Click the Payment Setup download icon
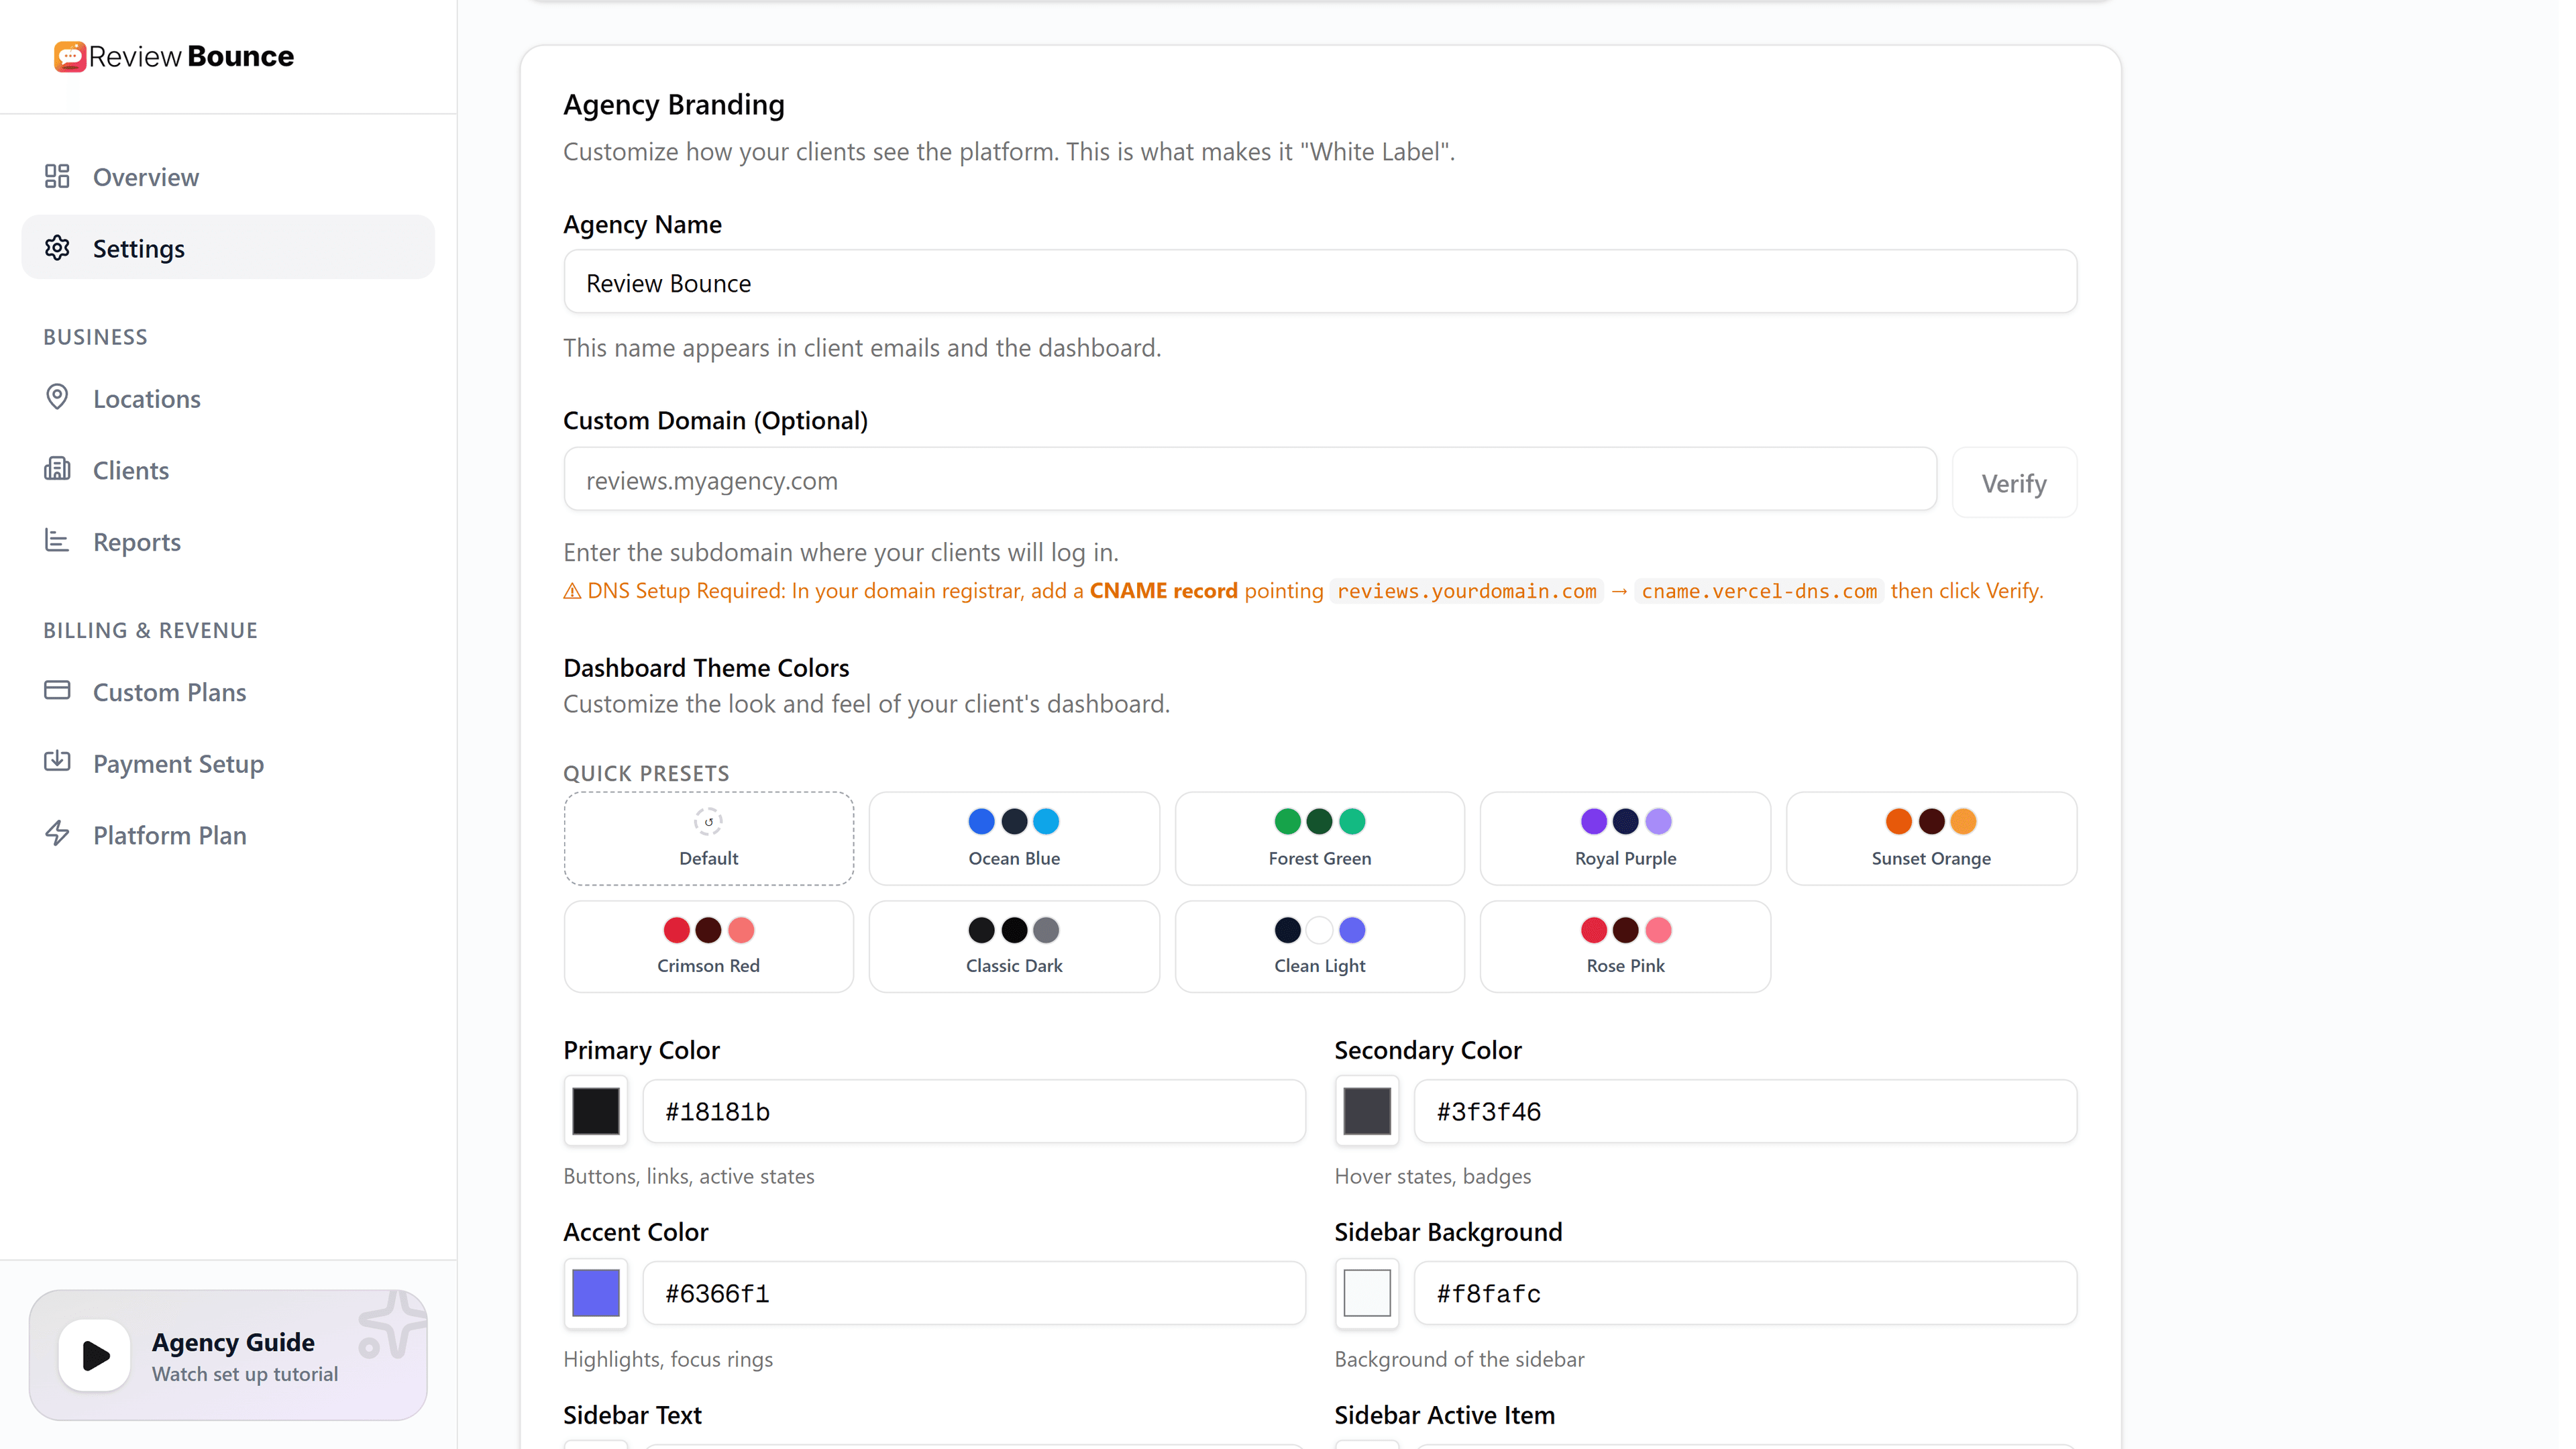Image resolution: width=2576 pixels, height=1449 pixels. pos(57,762)
